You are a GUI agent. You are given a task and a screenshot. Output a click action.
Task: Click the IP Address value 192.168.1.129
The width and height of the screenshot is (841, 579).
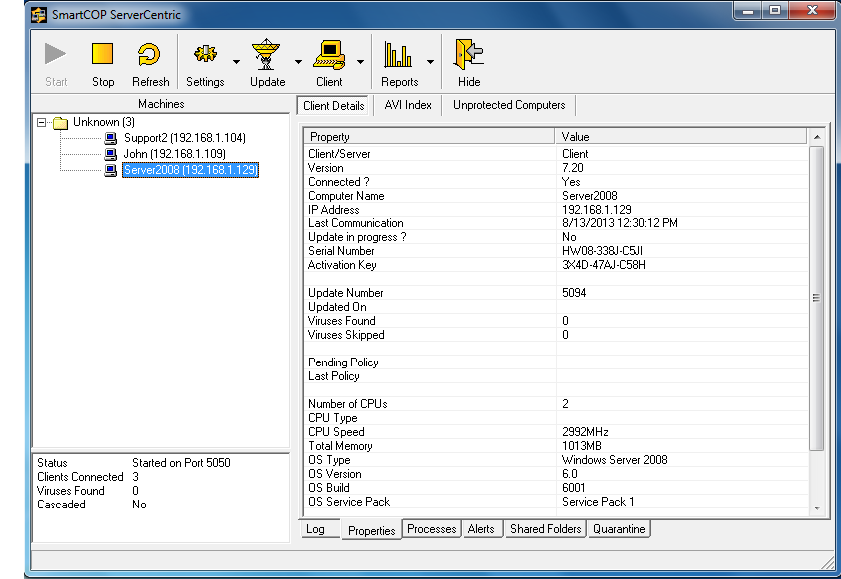(596, 210)
